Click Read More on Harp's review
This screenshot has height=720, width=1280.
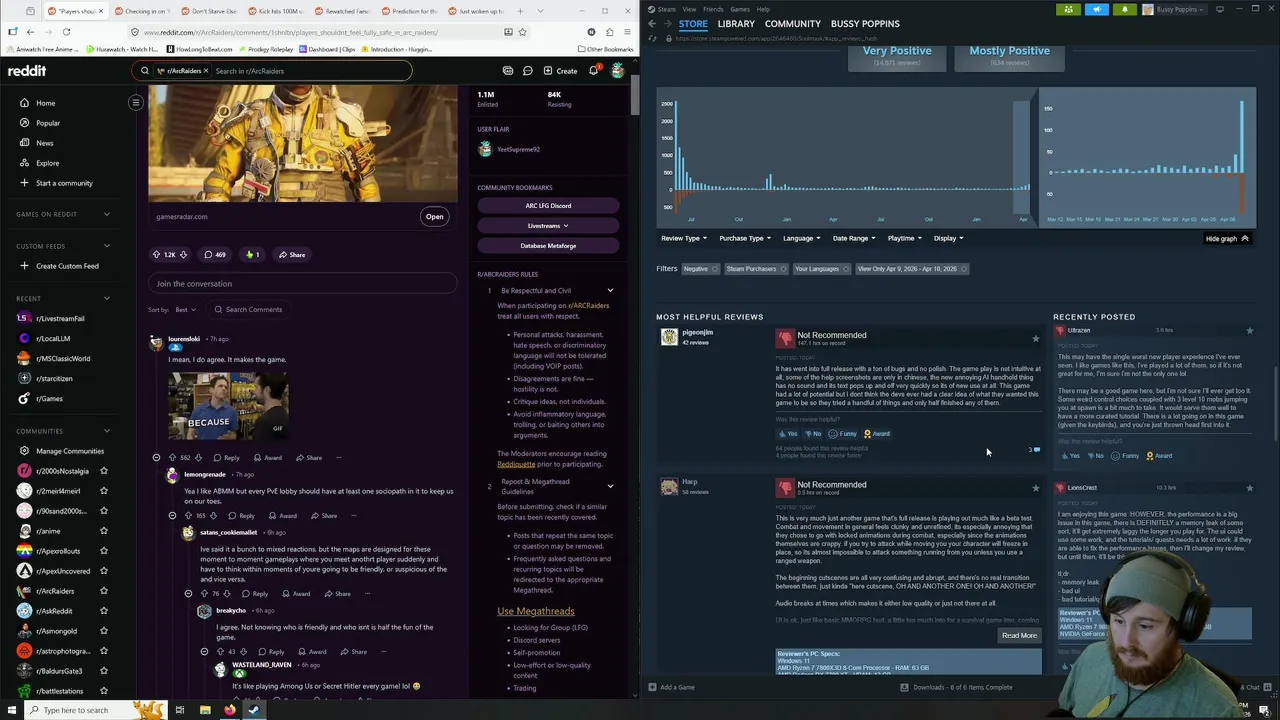click(x=1019, y=636)
